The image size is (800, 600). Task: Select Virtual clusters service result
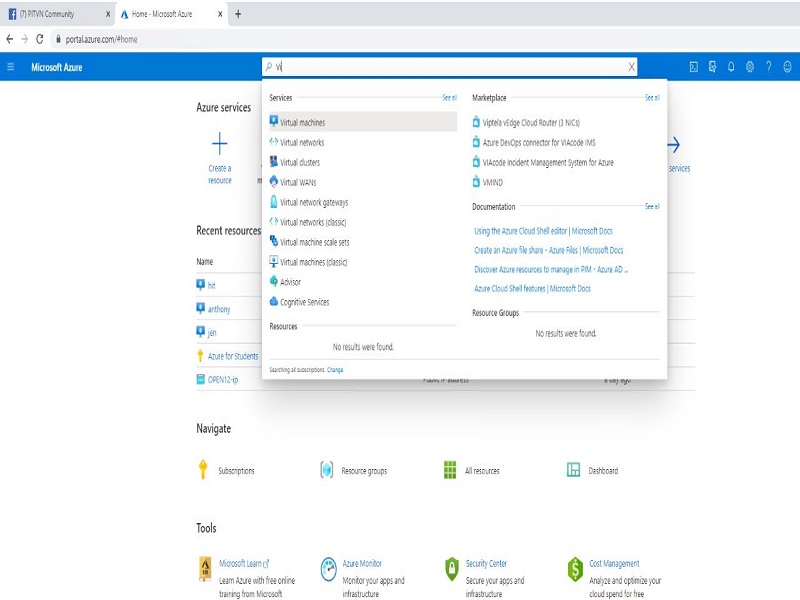[300, 162]
